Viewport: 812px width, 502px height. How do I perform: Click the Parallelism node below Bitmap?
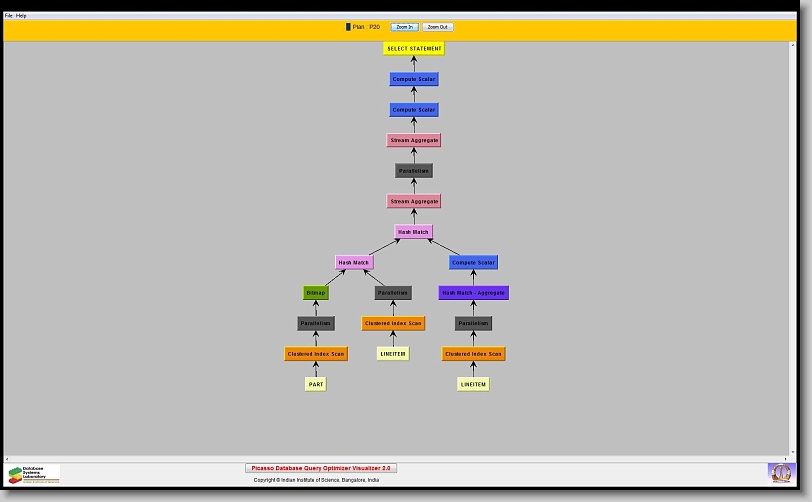(316, 323)
